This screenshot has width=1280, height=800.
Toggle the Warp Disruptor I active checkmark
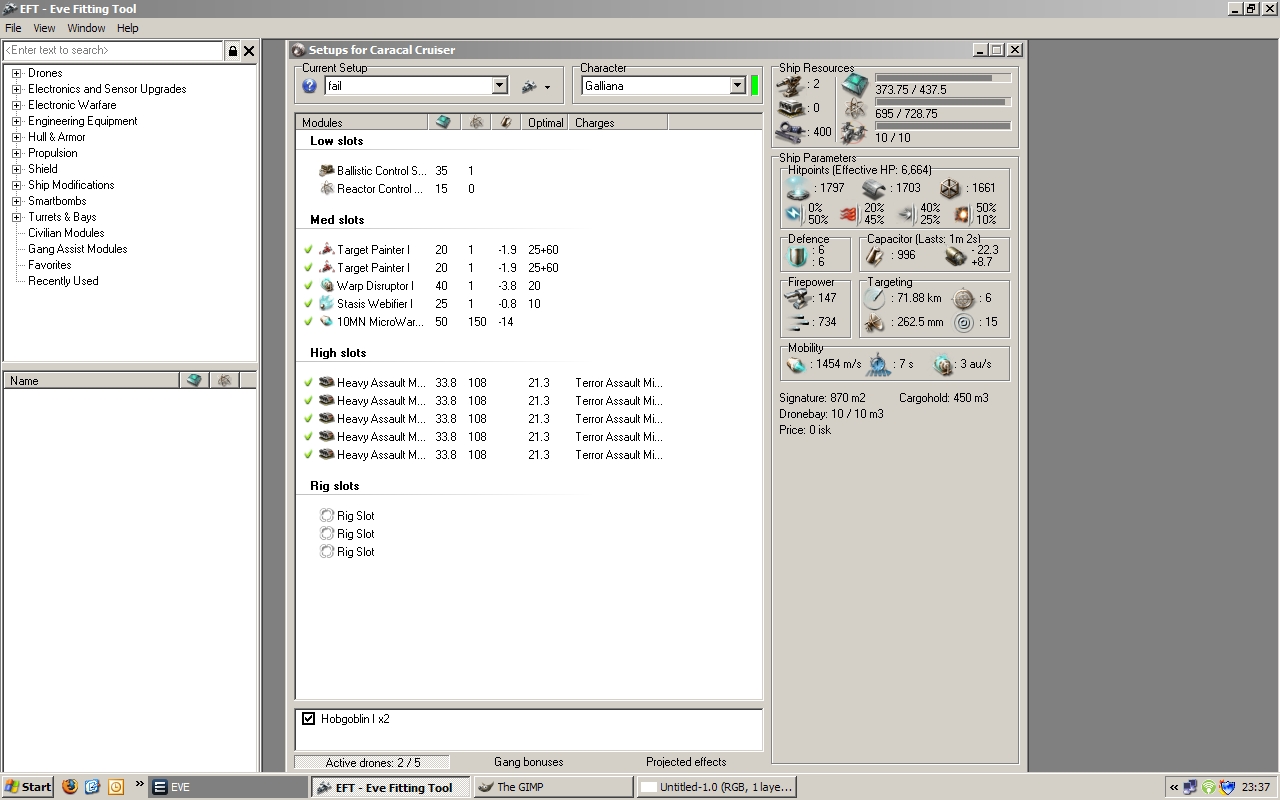click(308, 286)
